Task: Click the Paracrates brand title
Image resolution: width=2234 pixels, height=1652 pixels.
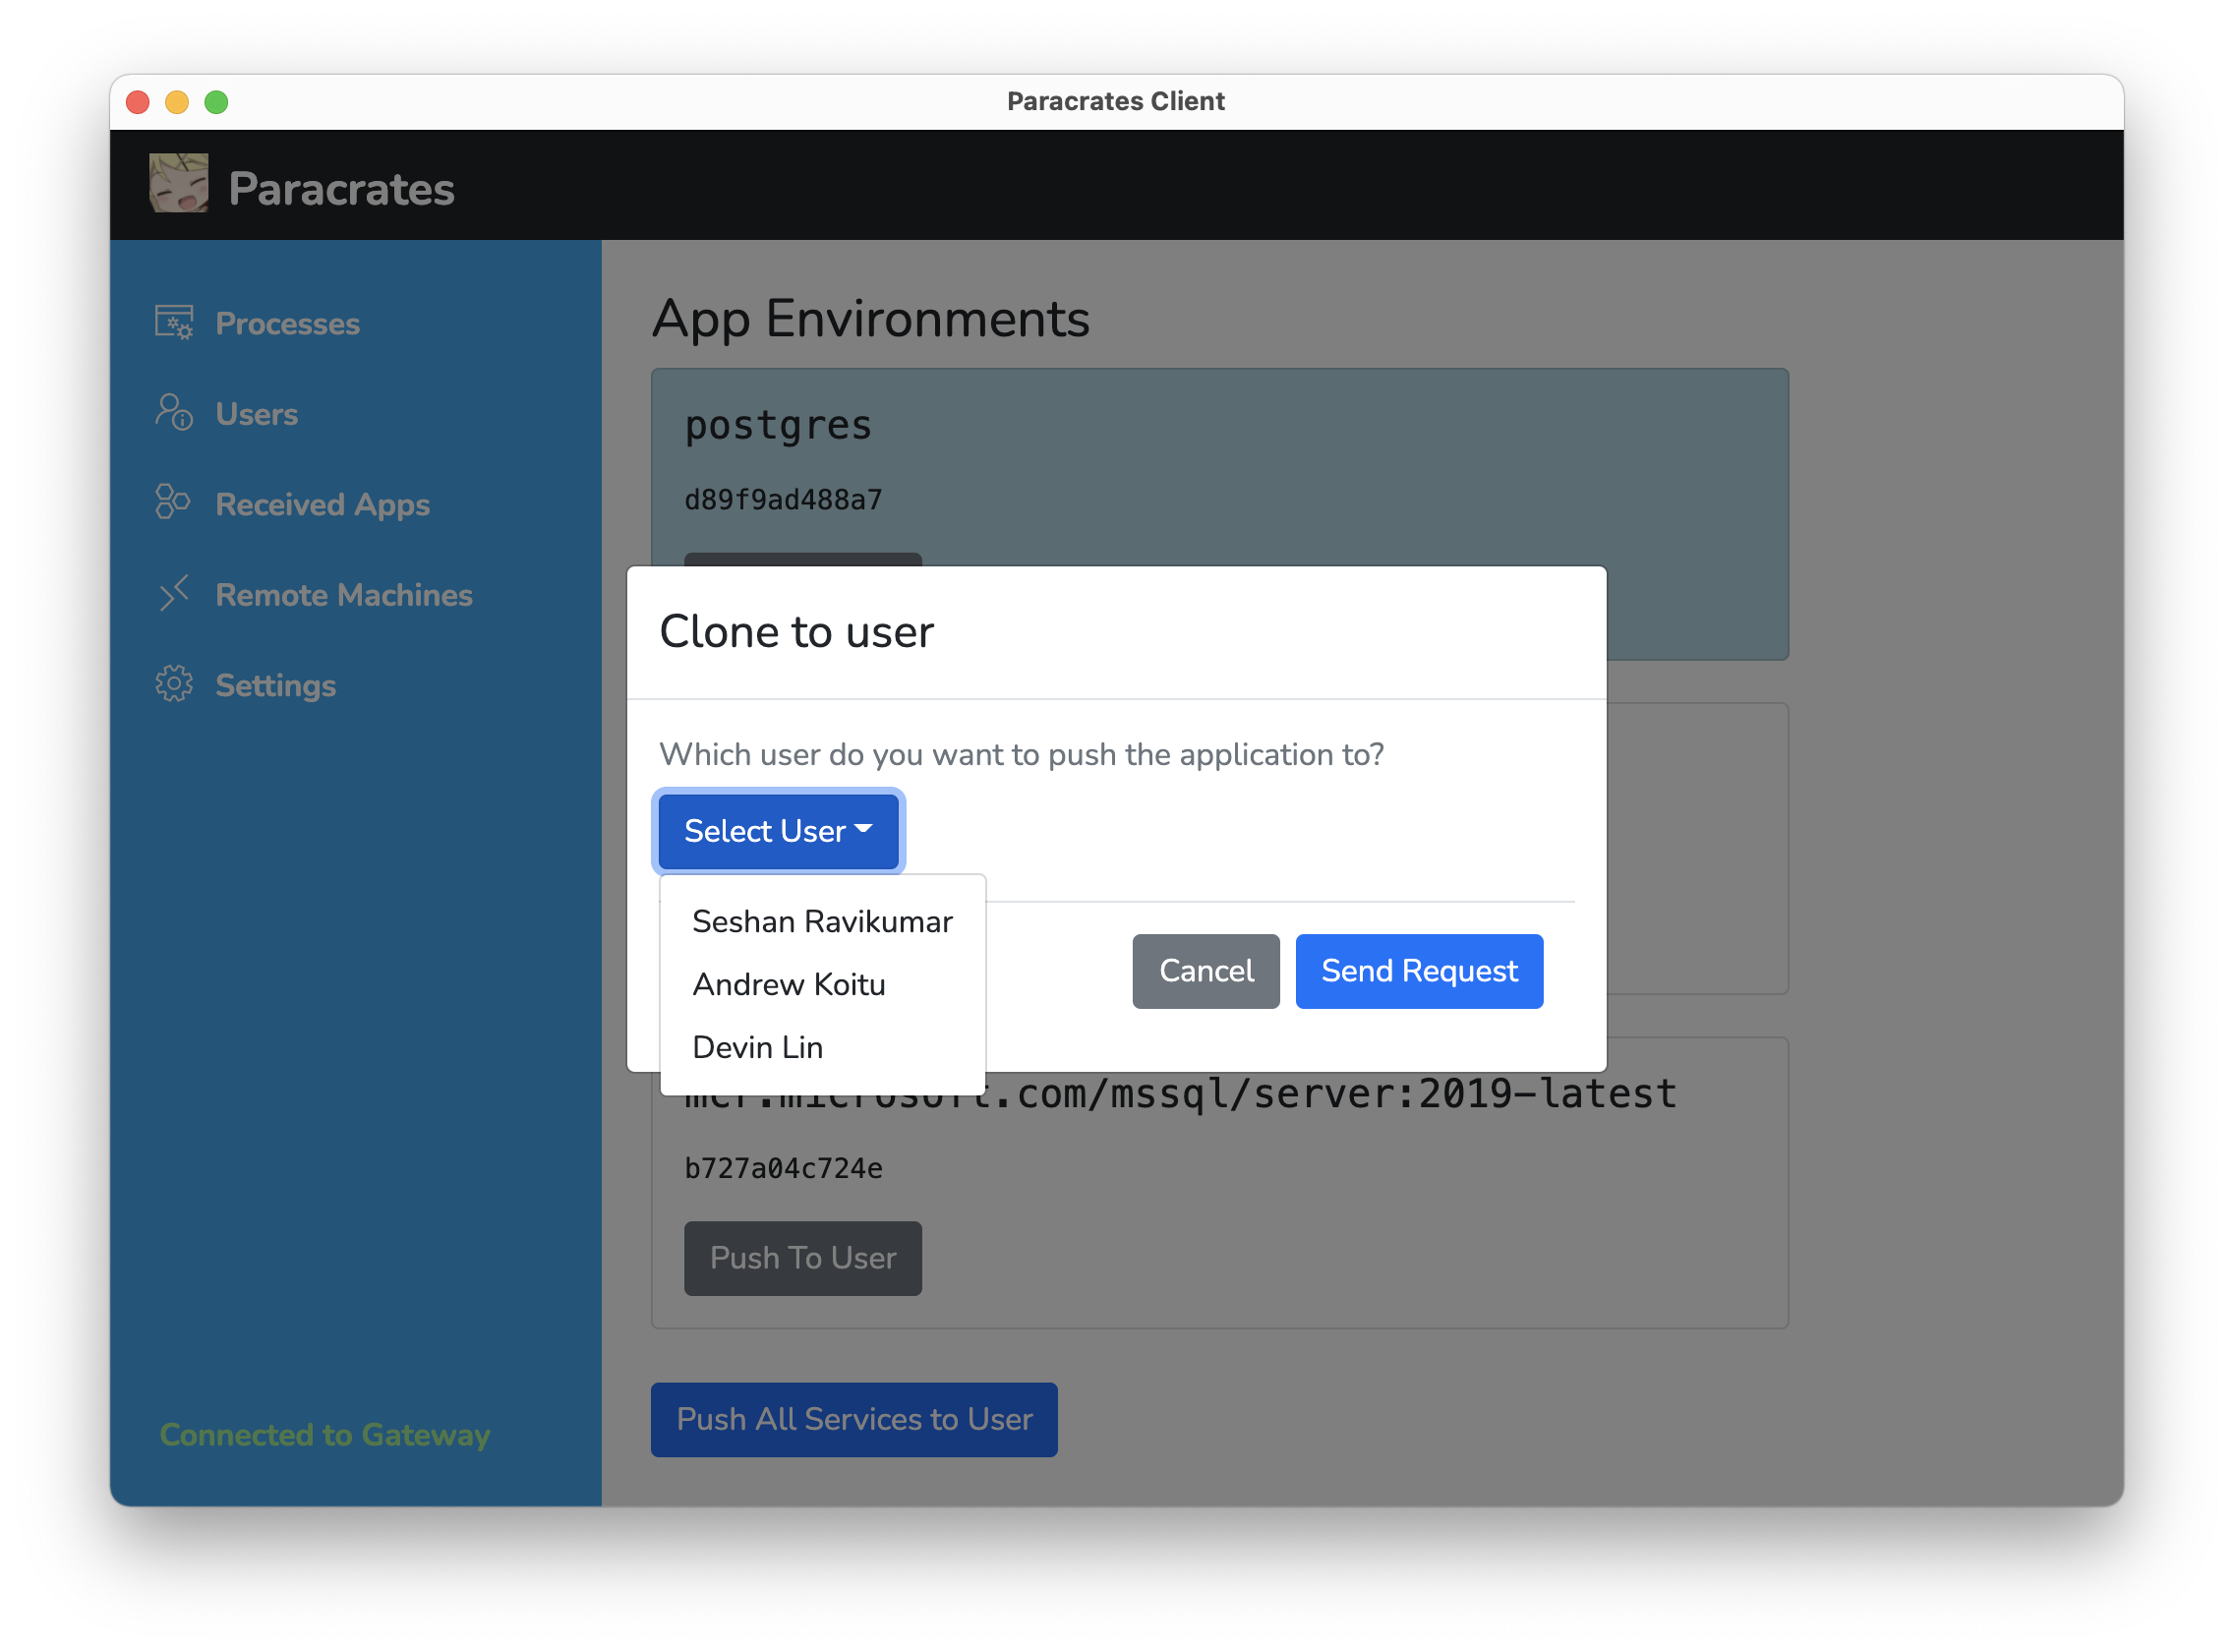Action: [341, 189]
